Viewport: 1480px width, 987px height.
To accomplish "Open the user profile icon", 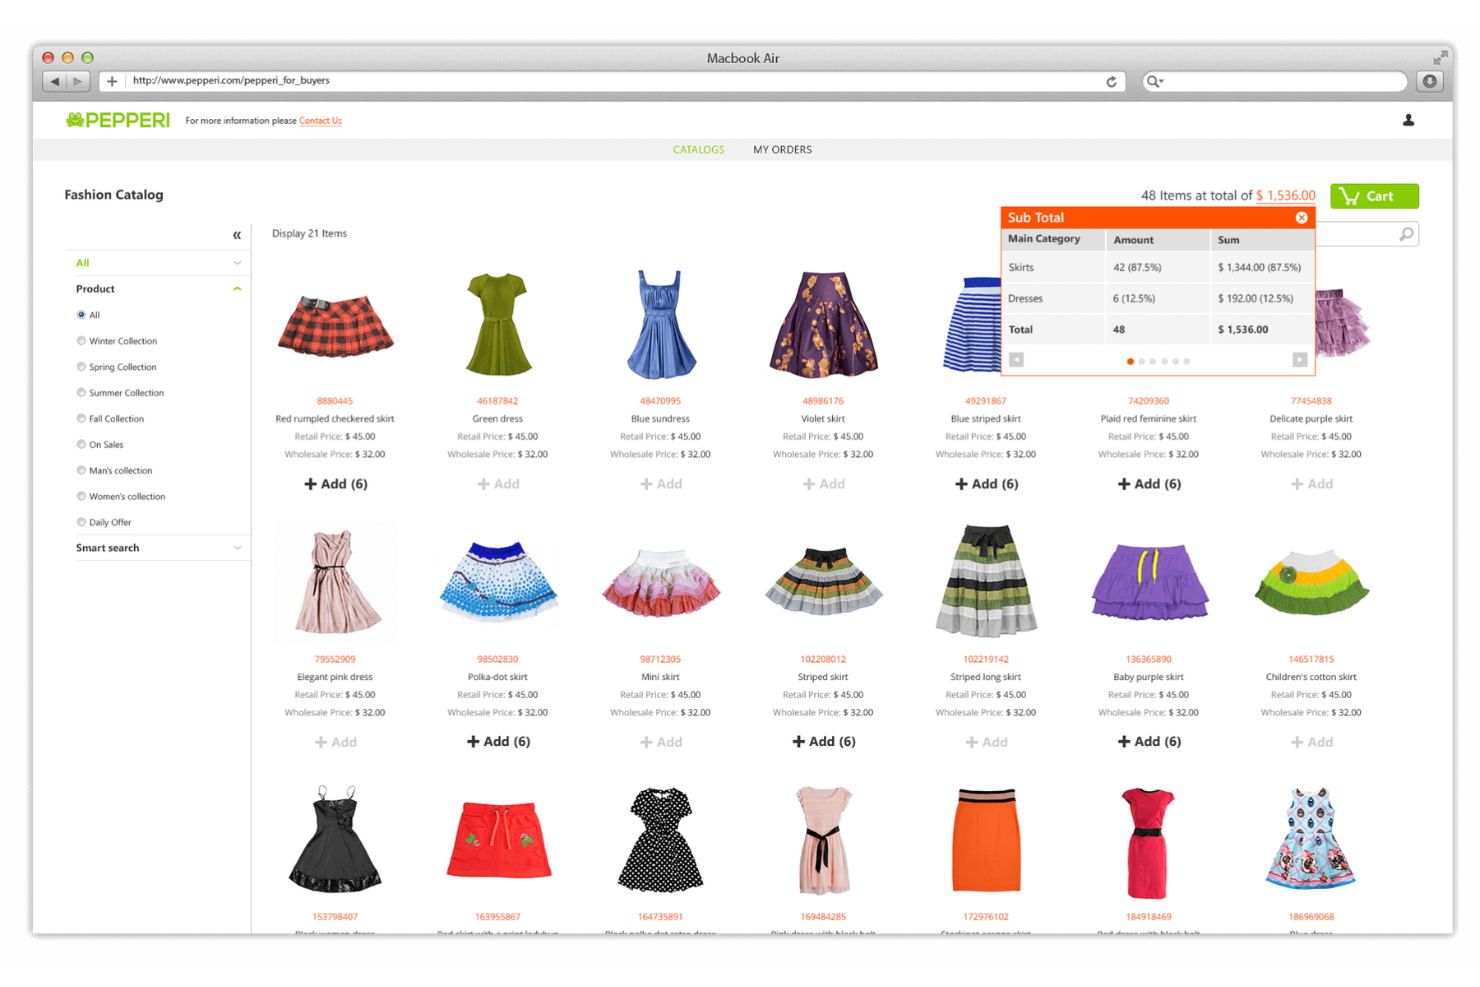I will click(x=1408, y=121).
